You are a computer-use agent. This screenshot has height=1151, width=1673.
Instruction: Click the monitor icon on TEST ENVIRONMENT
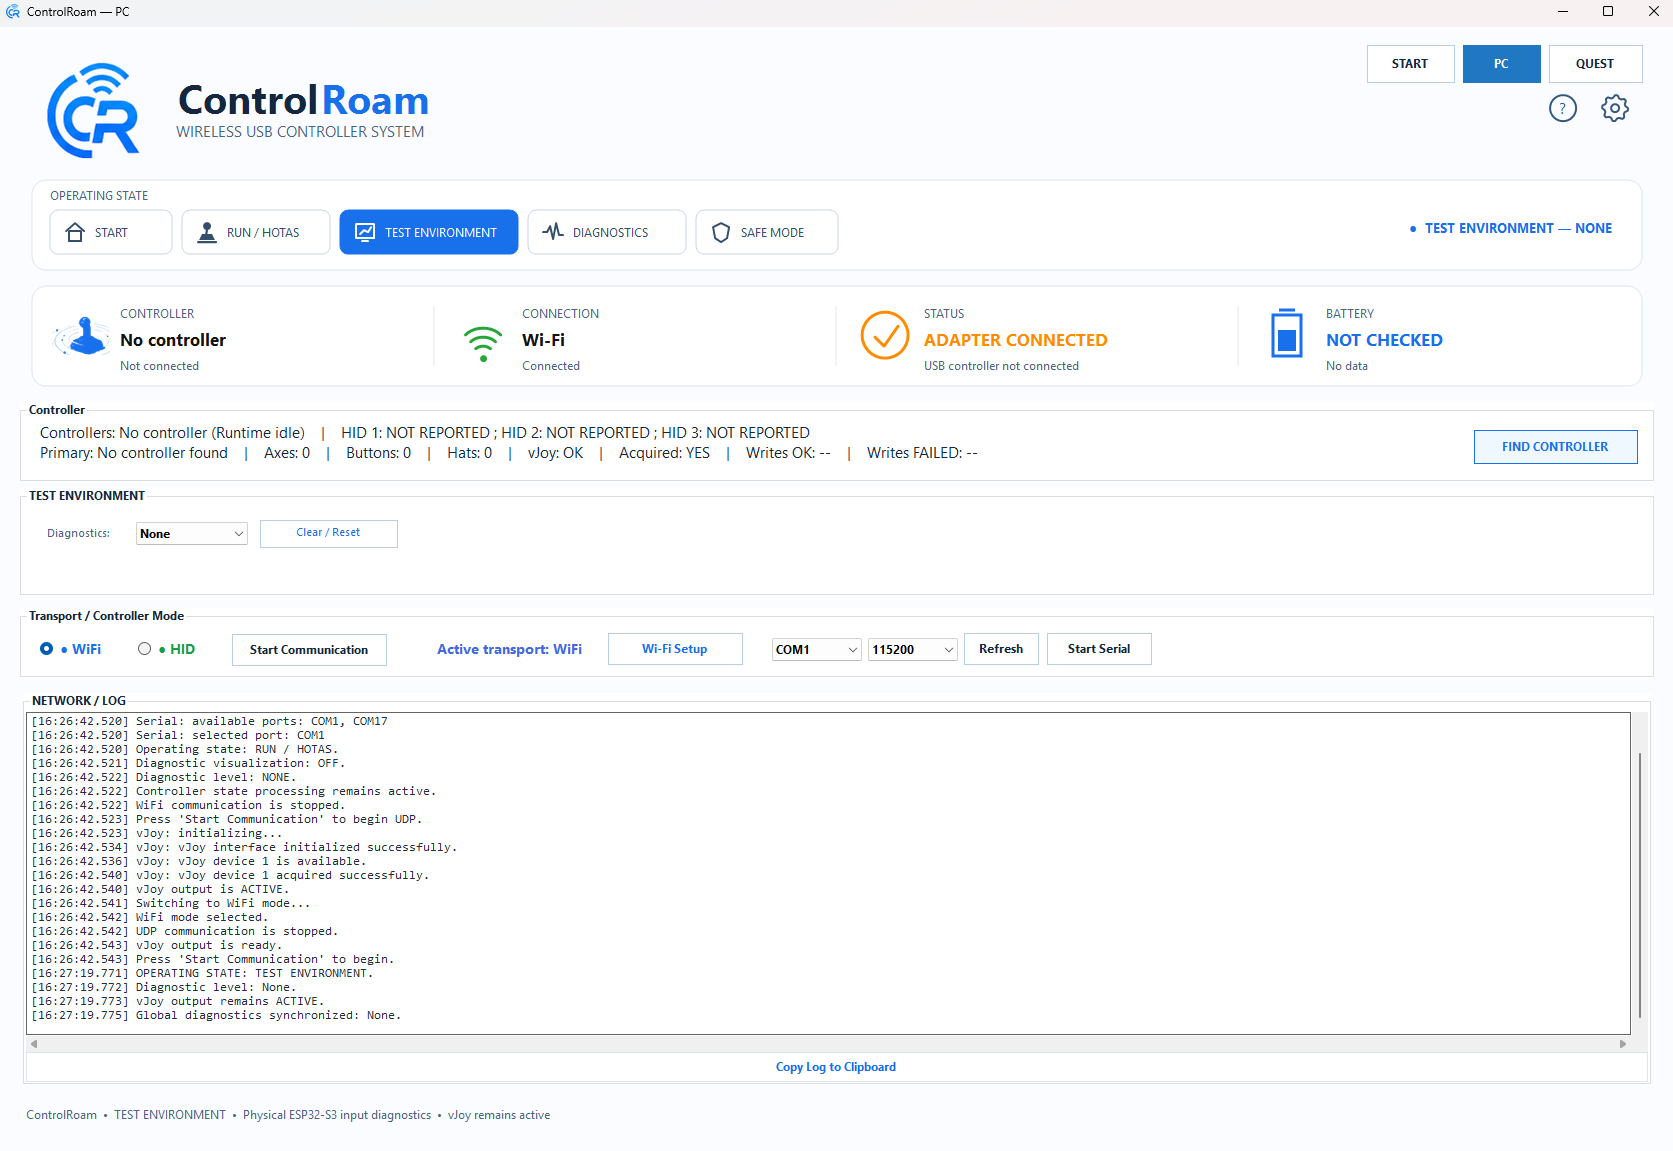[365, 232]
